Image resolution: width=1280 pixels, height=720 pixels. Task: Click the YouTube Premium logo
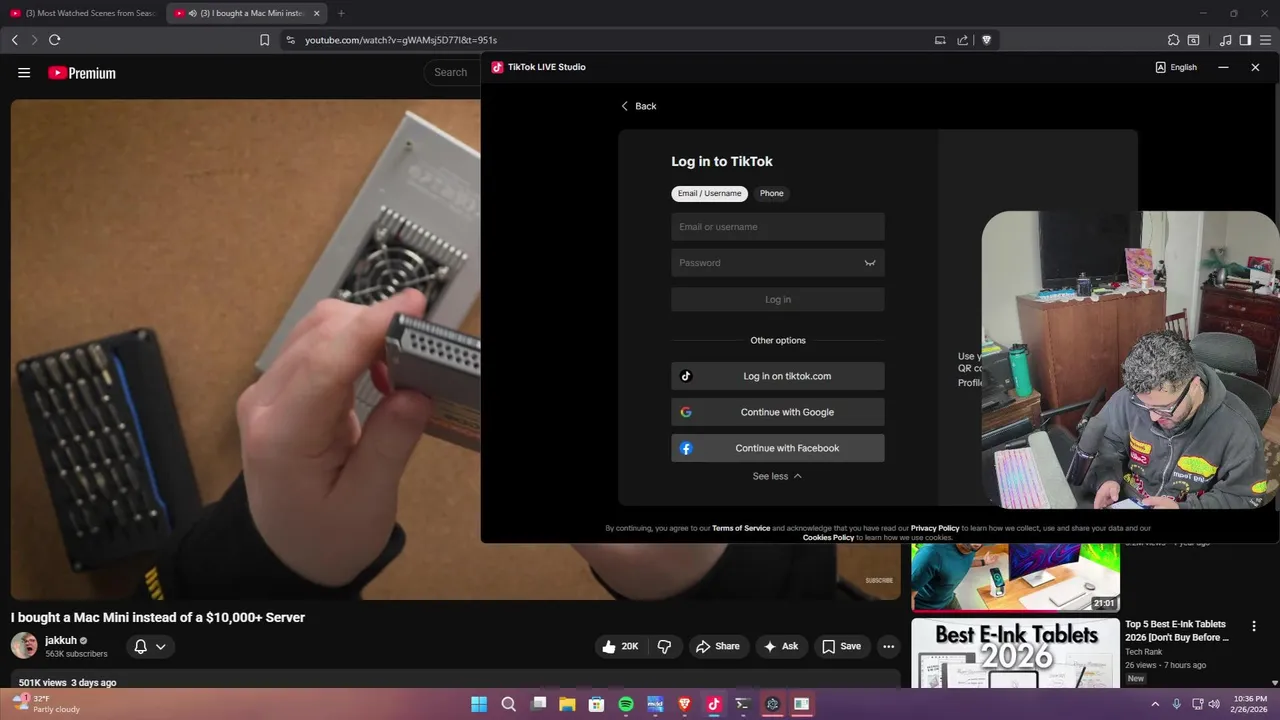pyautogui.click(x=82, y=73)
